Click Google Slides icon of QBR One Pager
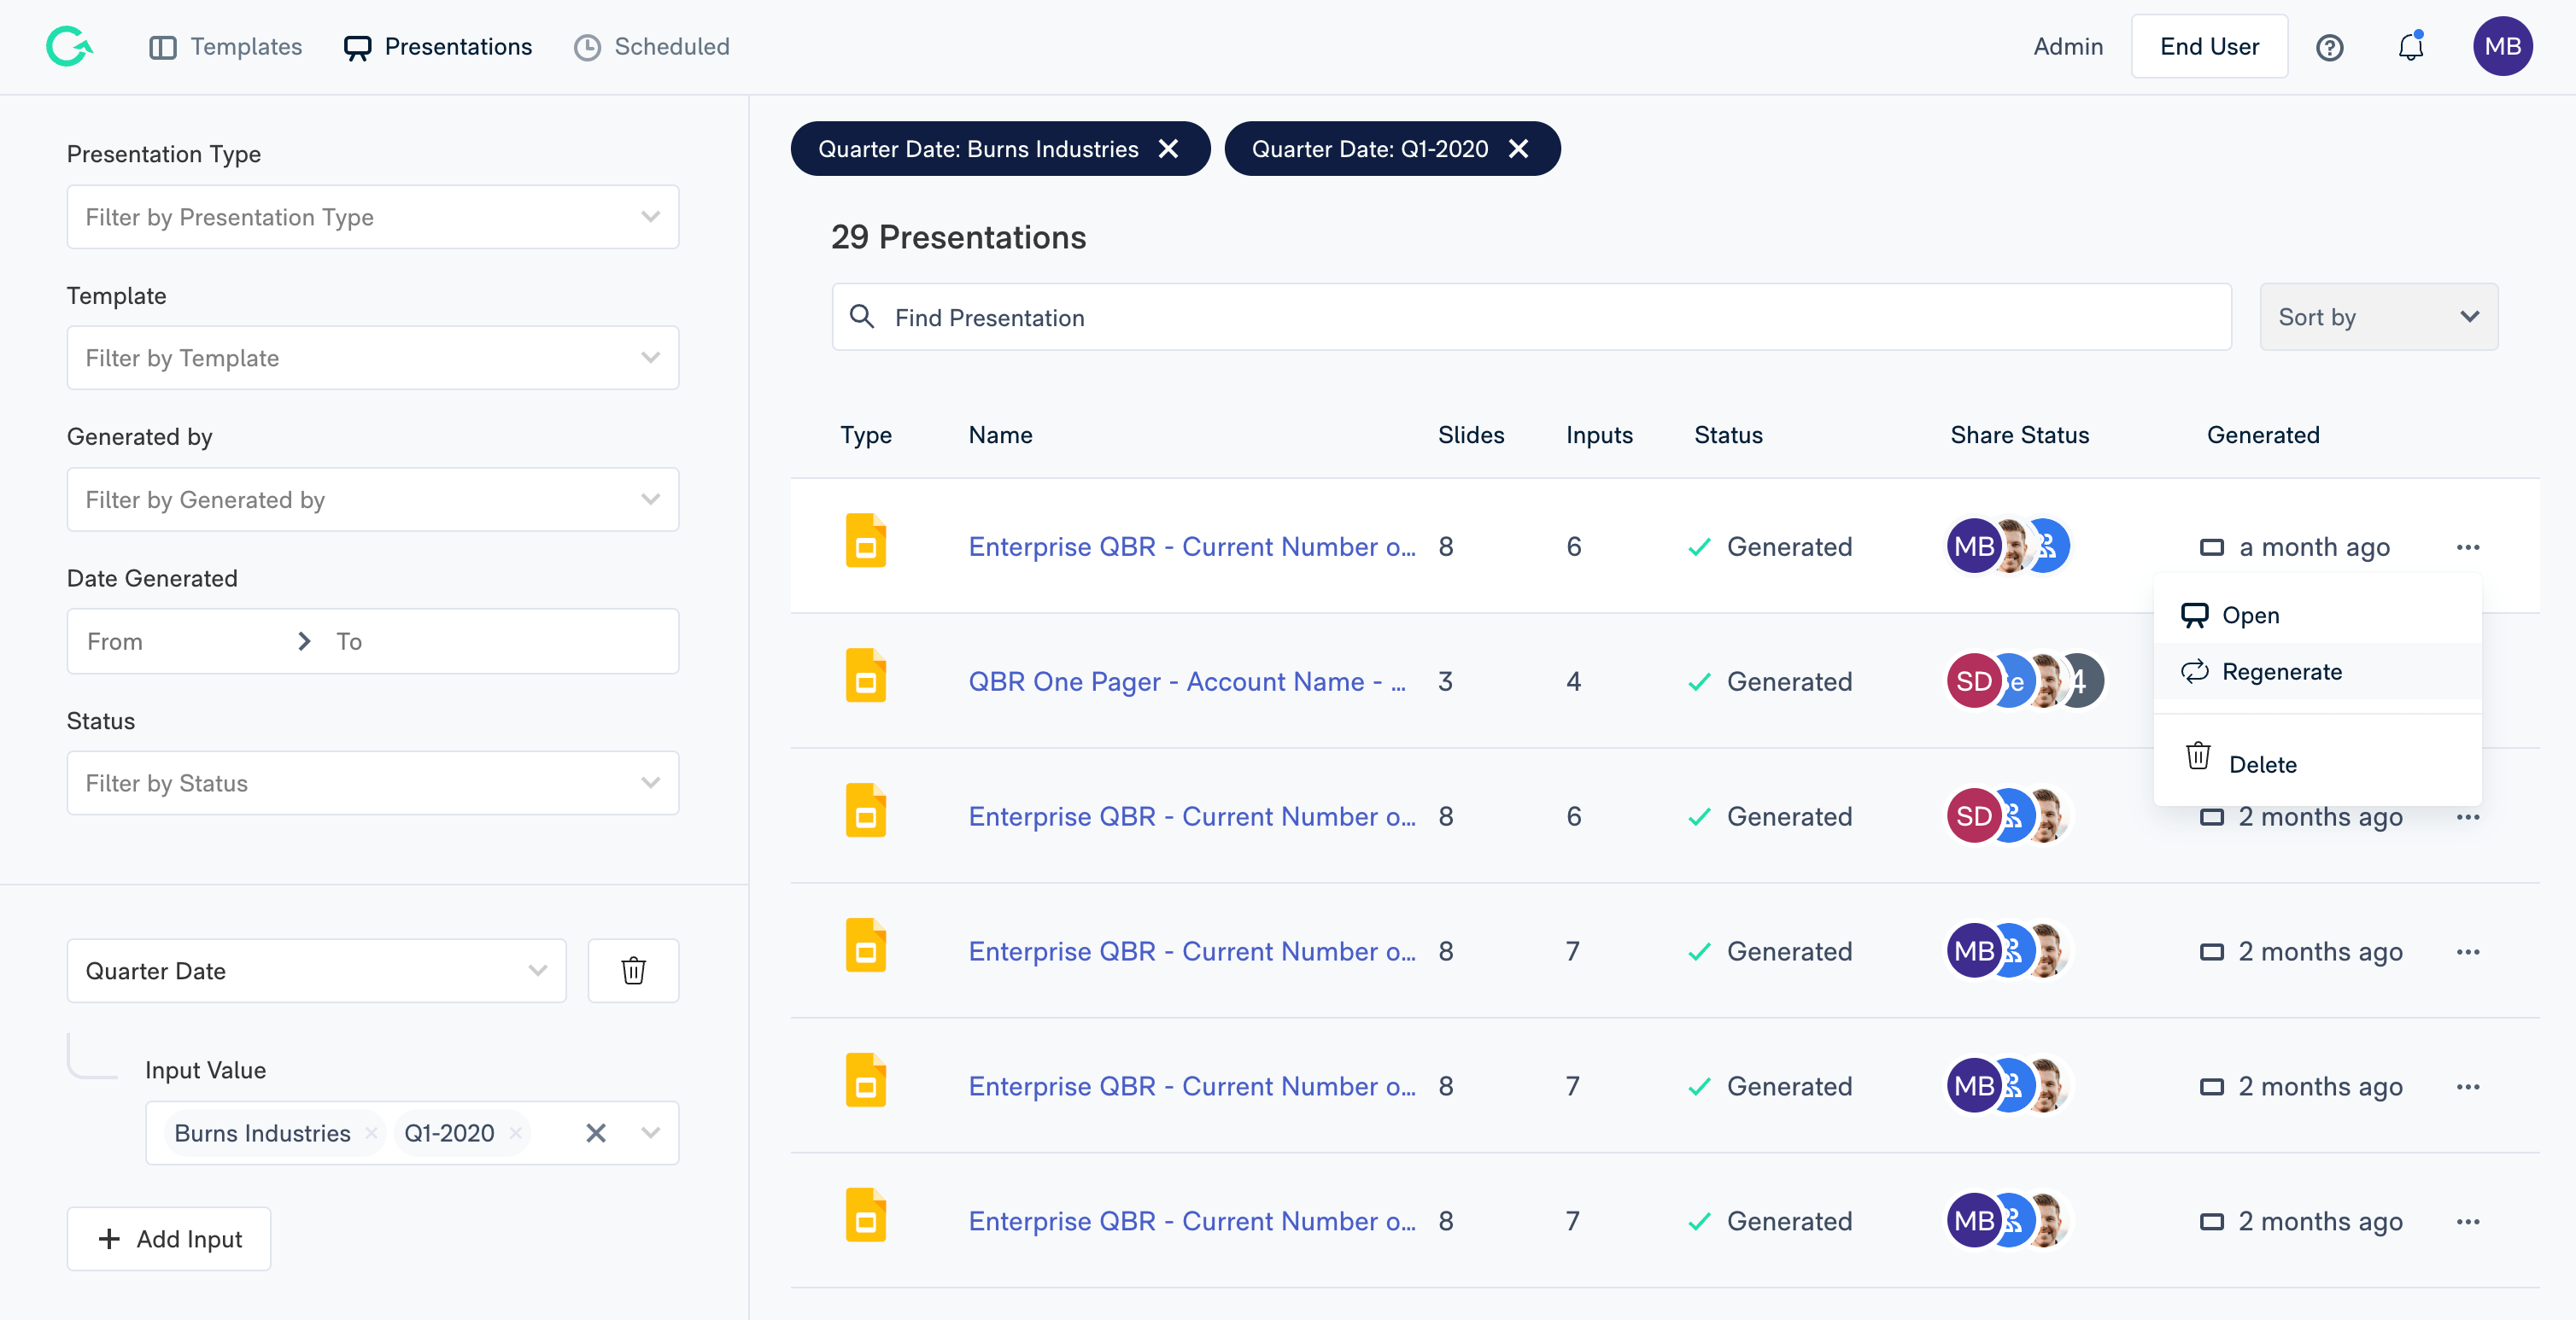This screenshot has width=2576, height=1320. (865, 677)
